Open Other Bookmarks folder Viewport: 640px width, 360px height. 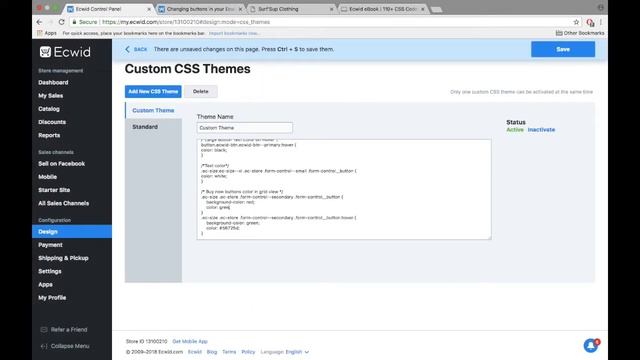[580, 33]
